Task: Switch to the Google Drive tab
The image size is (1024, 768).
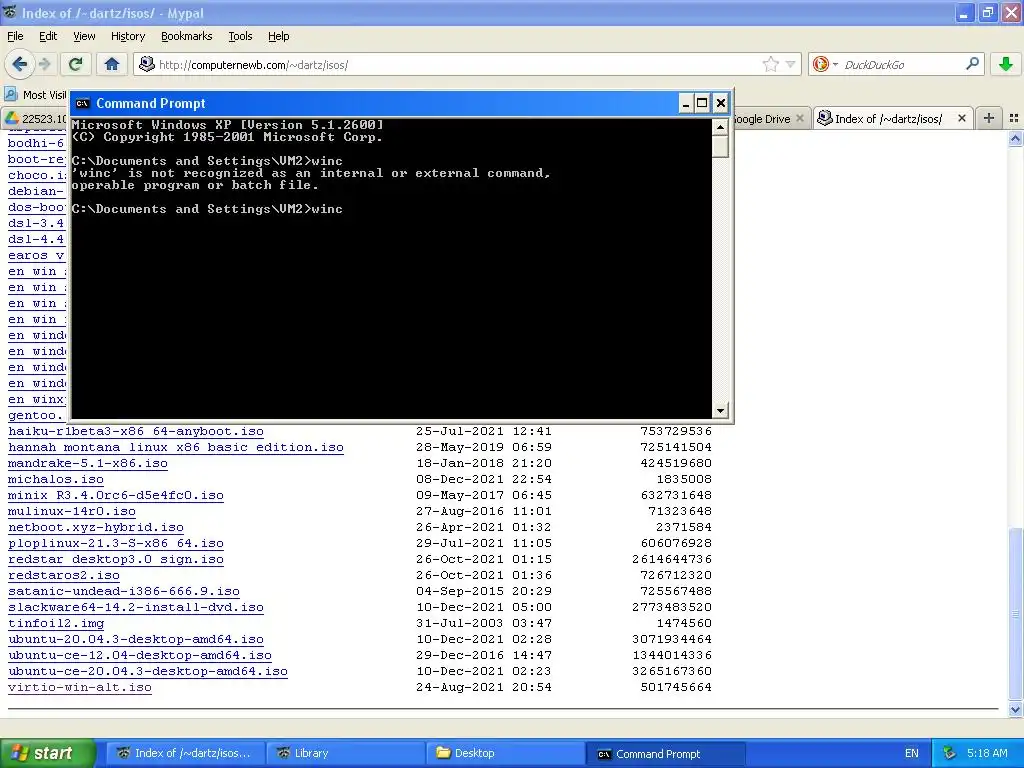Action: tap(761, 119)
